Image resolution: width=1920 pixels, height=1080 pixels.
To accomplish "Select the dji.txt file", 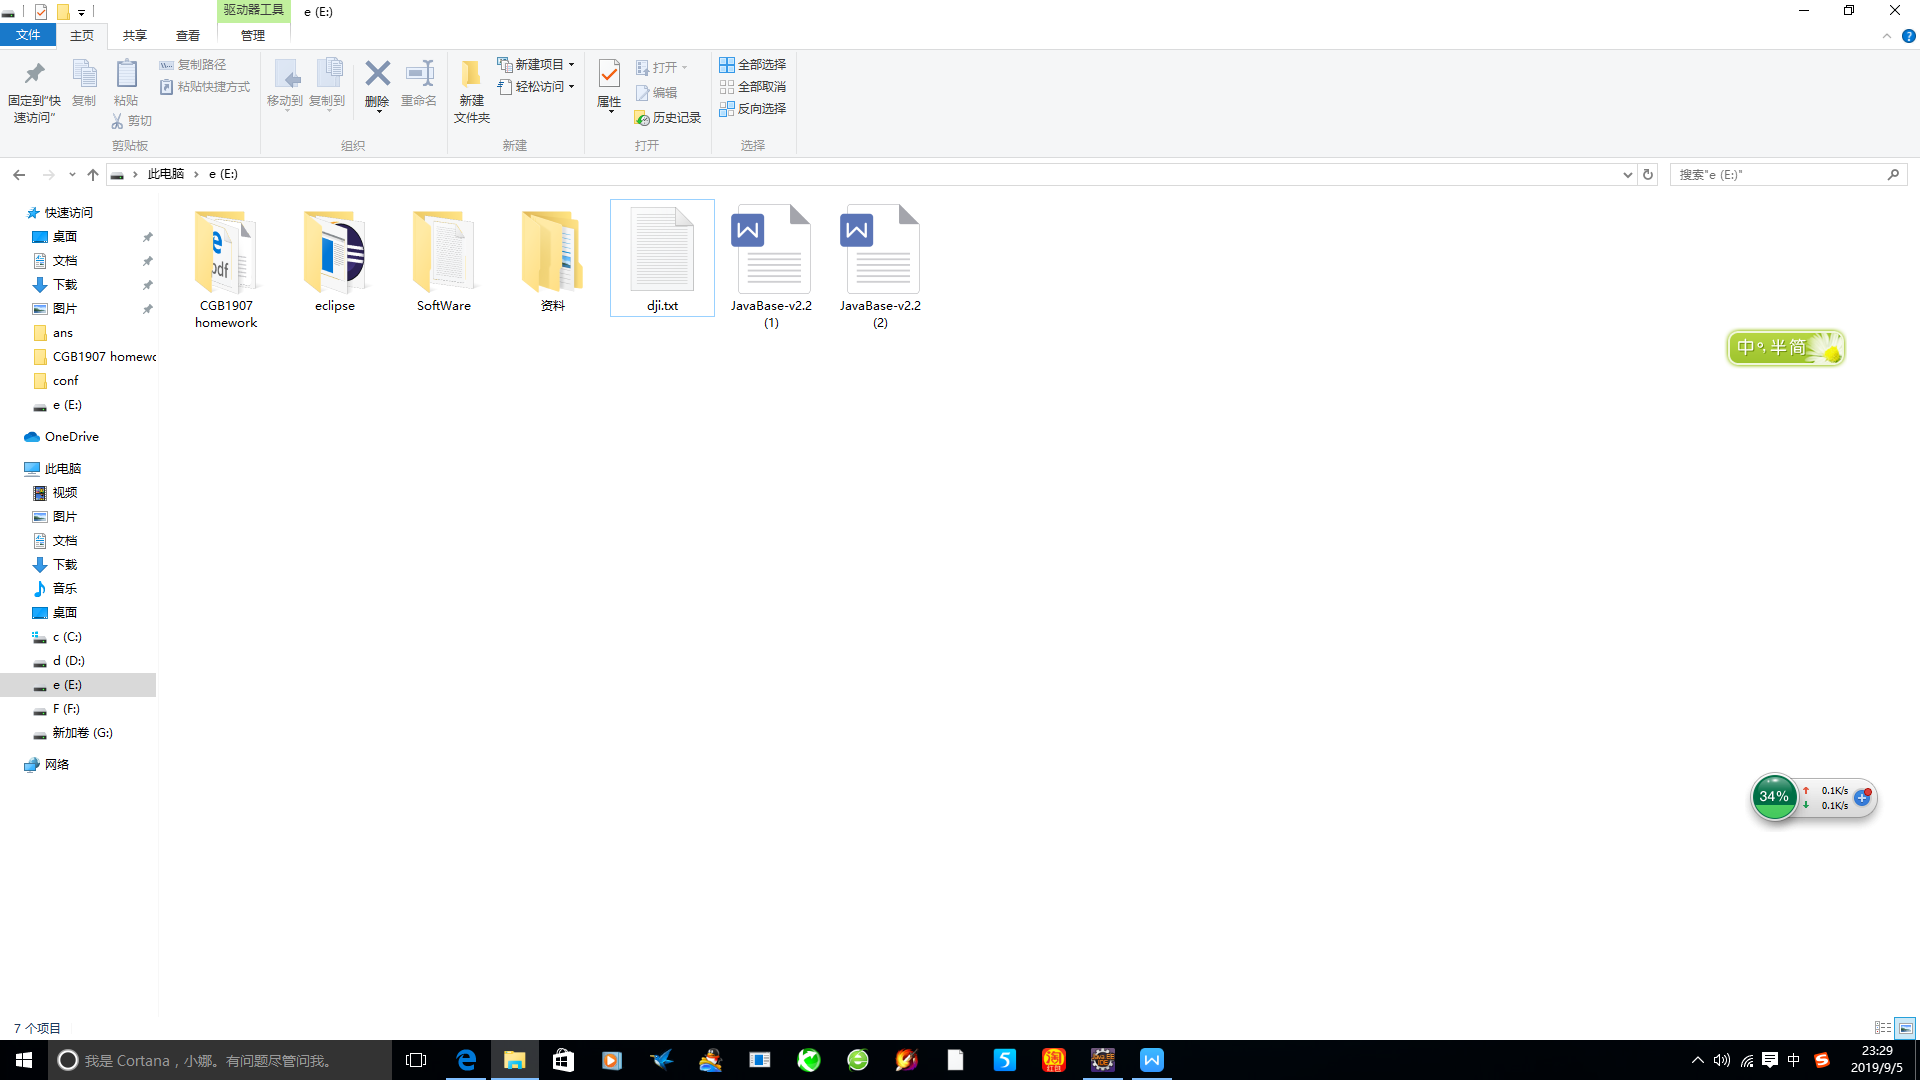I will pos(662,259).
